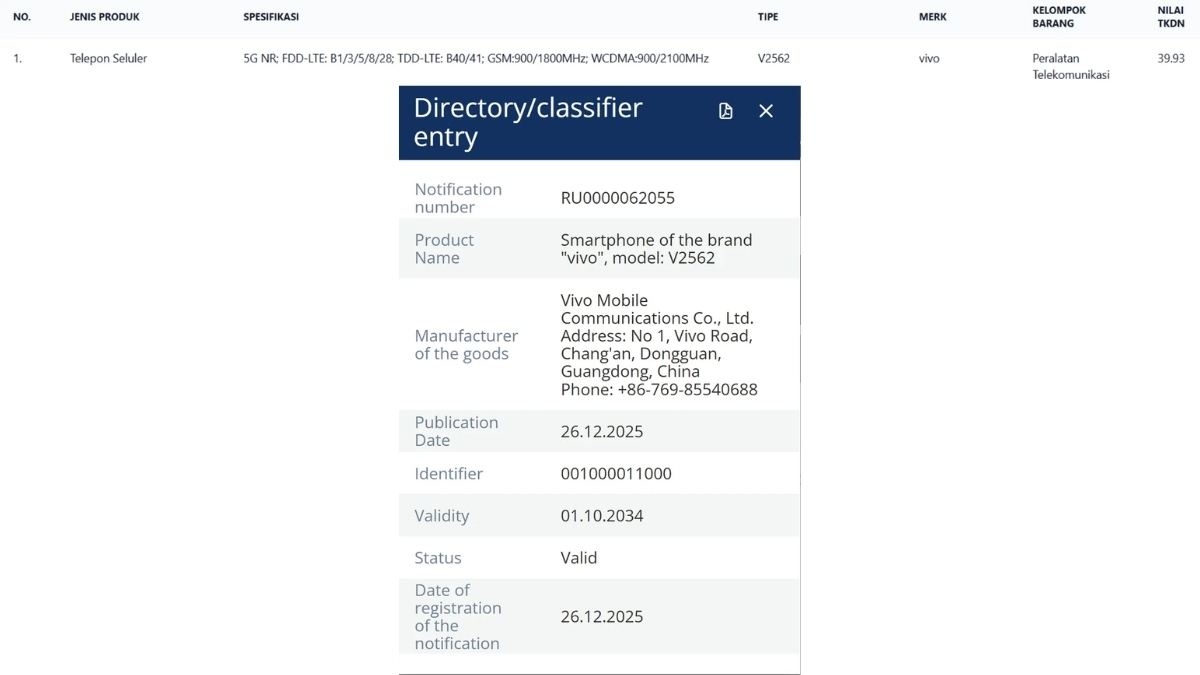Click the Publication Date label
This screenshot has height=675, width=1200.
point(456,431)
